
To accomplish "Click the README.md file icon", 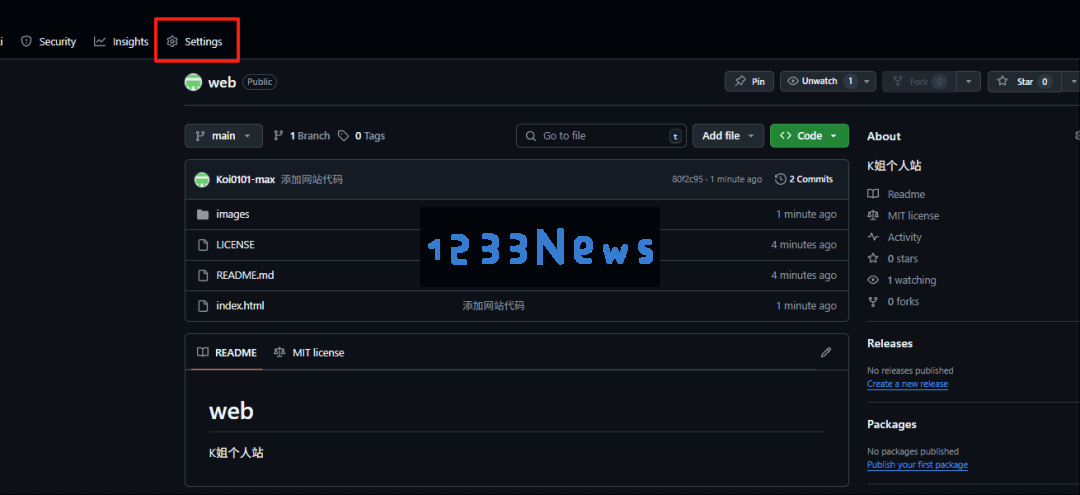I will point(202,275).
